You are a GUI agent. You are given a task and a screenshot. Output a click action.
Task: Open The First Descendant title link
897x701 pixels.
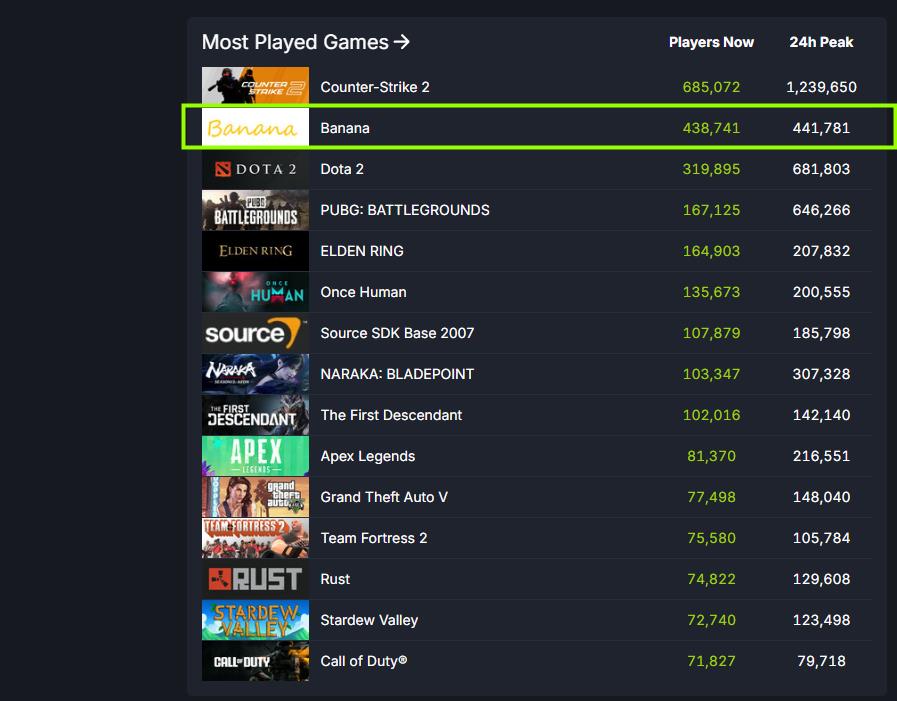click(x=391, y=415)
